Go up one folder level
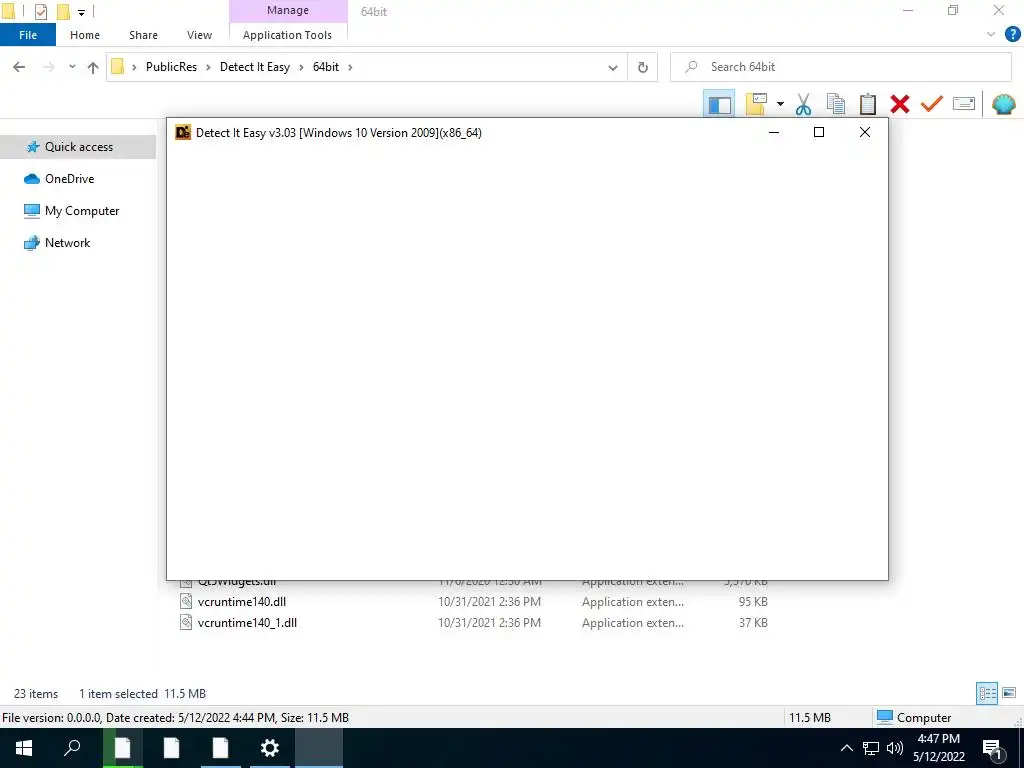Viewport: 1024px width, 768px height. 93,67
